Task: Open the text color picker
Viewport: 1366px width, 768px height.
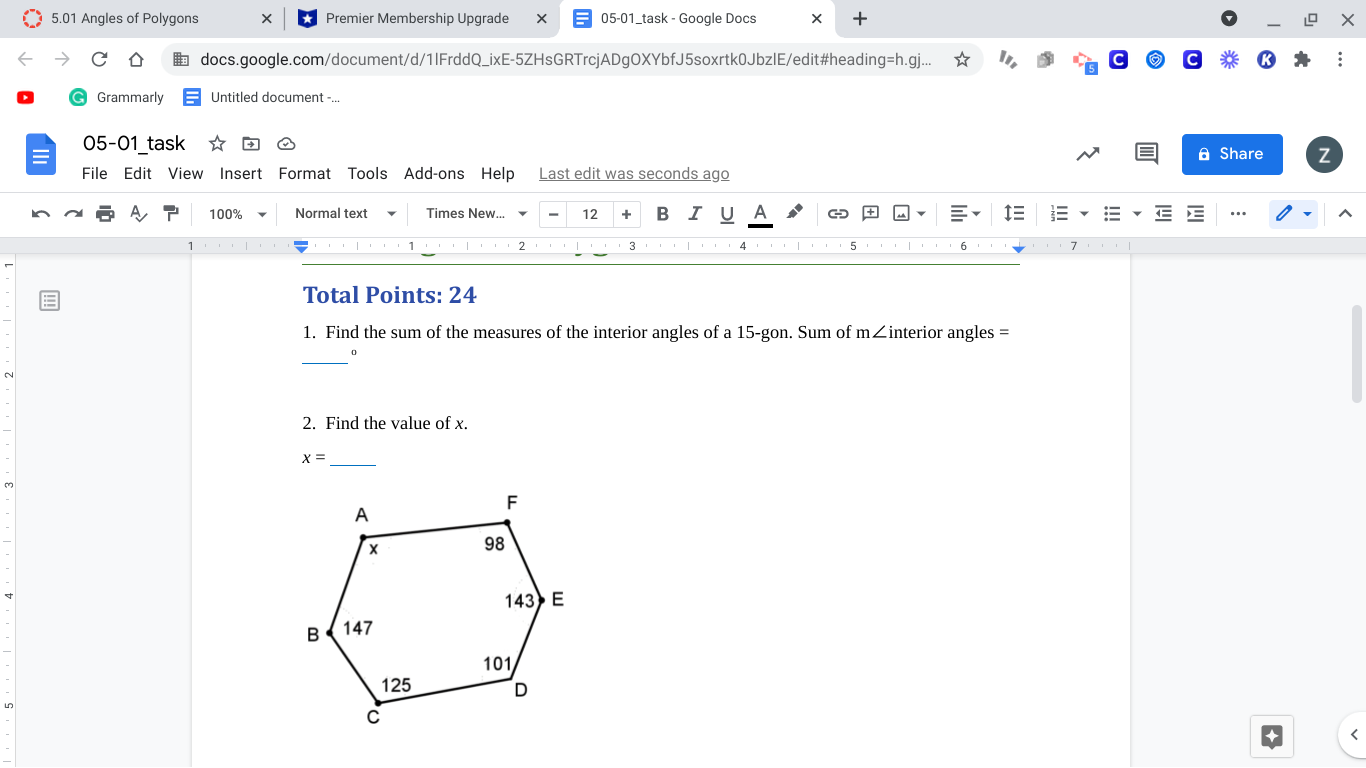Action: point(760,213)
